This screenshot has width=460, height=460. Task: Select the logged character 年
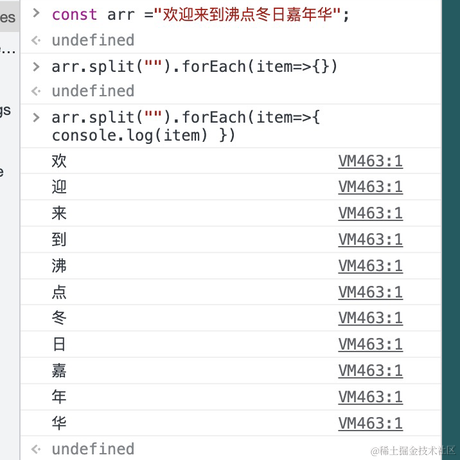(59, 397)
